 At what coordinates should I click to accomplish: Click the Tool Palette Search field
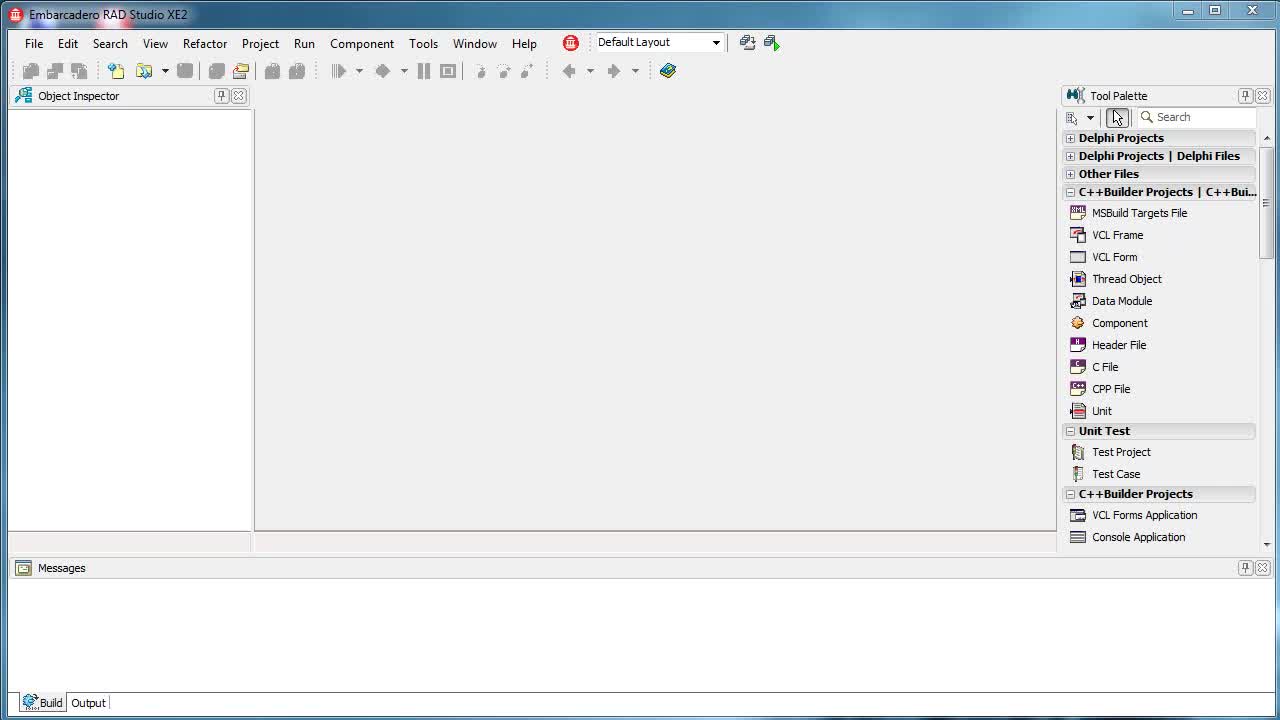1196,117
